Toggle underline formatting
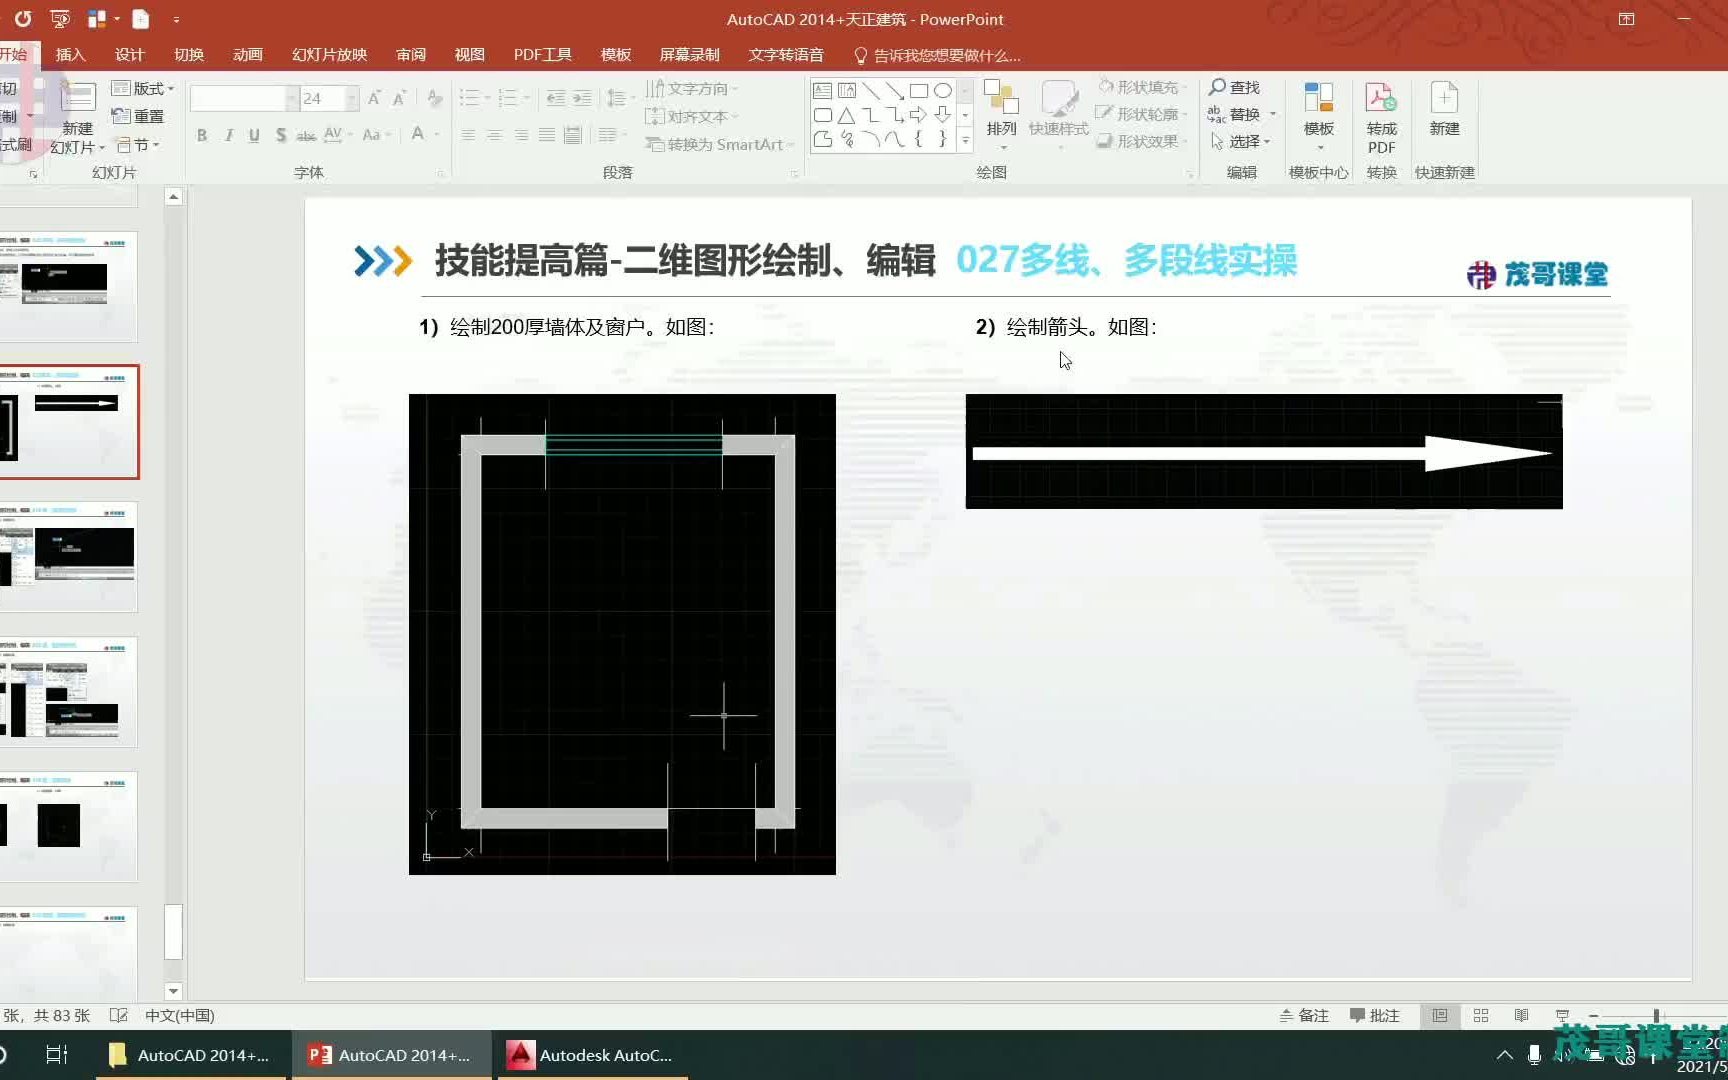The height and width of the screenshot is (1080, 1728). (x=254, y=134)
